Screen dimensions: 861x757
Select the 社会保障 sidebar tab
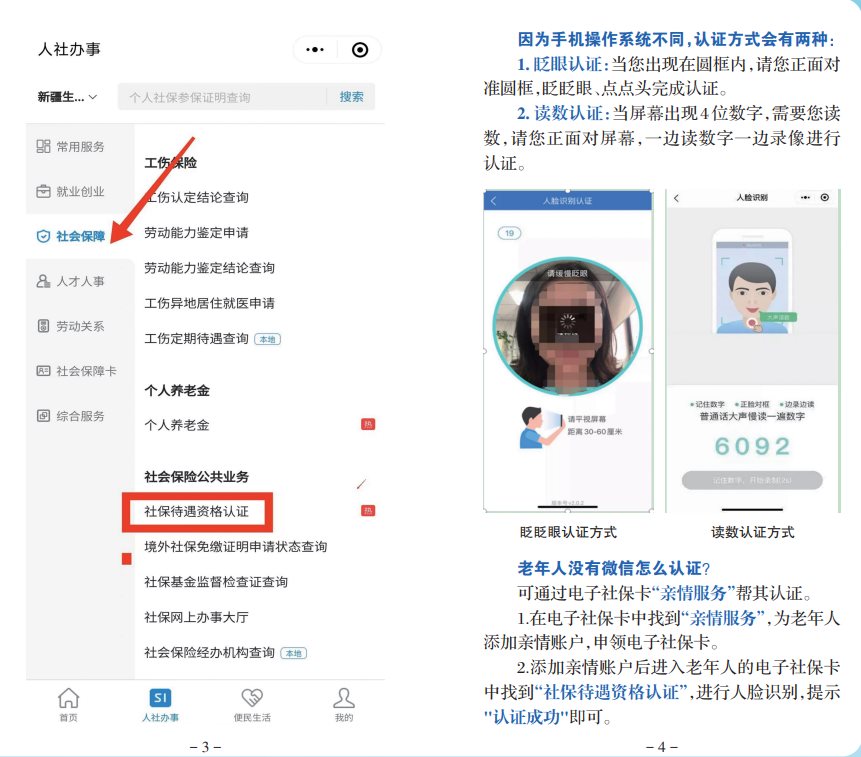click(80, 237)
